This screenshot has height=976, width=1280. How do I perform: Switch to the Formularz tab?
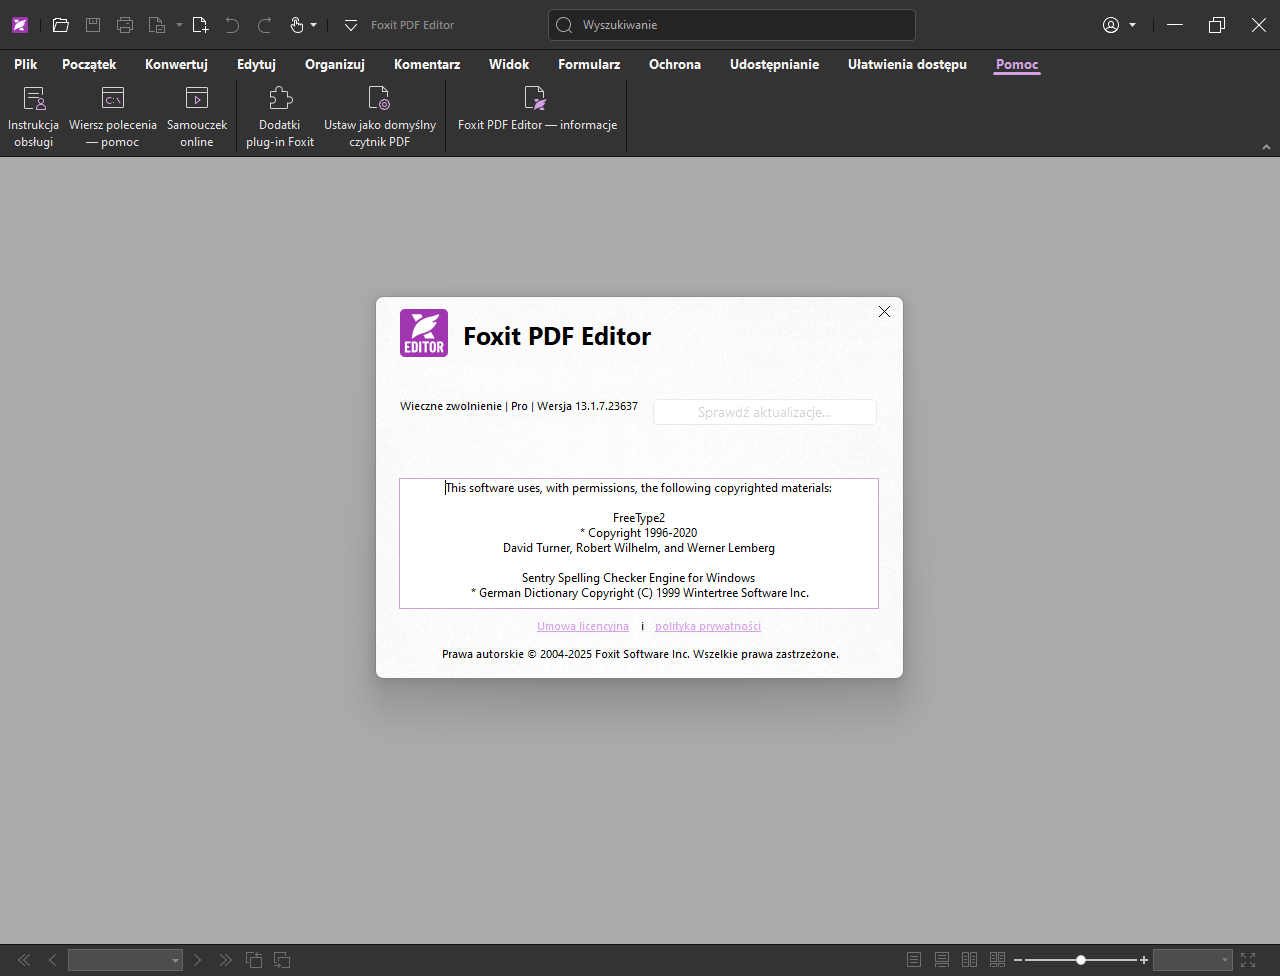click(589, 64)
